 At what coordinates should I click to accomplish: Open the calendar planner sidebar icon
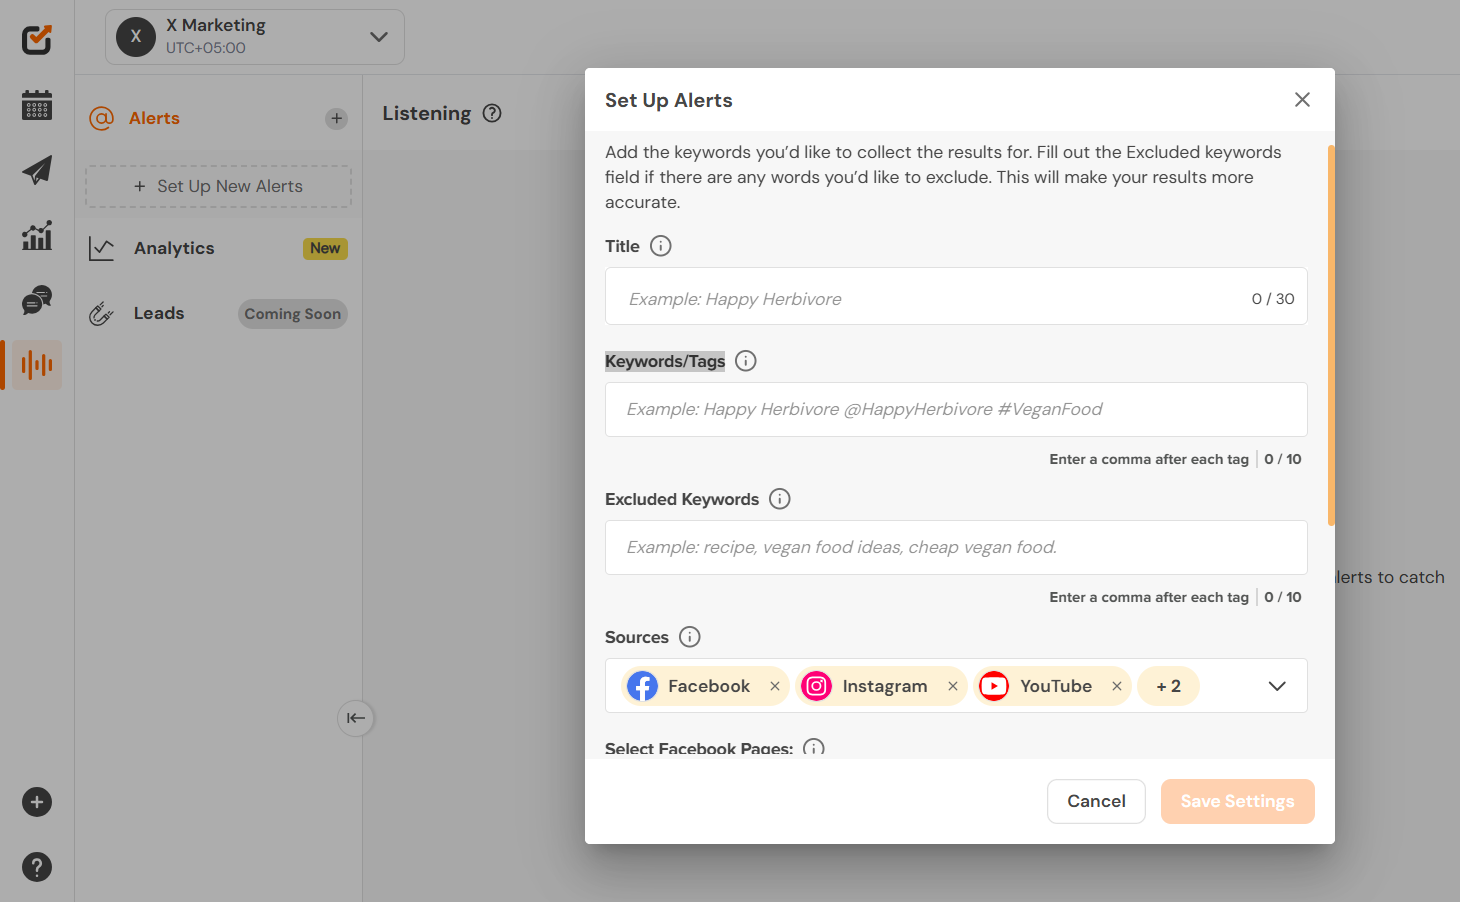[37, 104]
